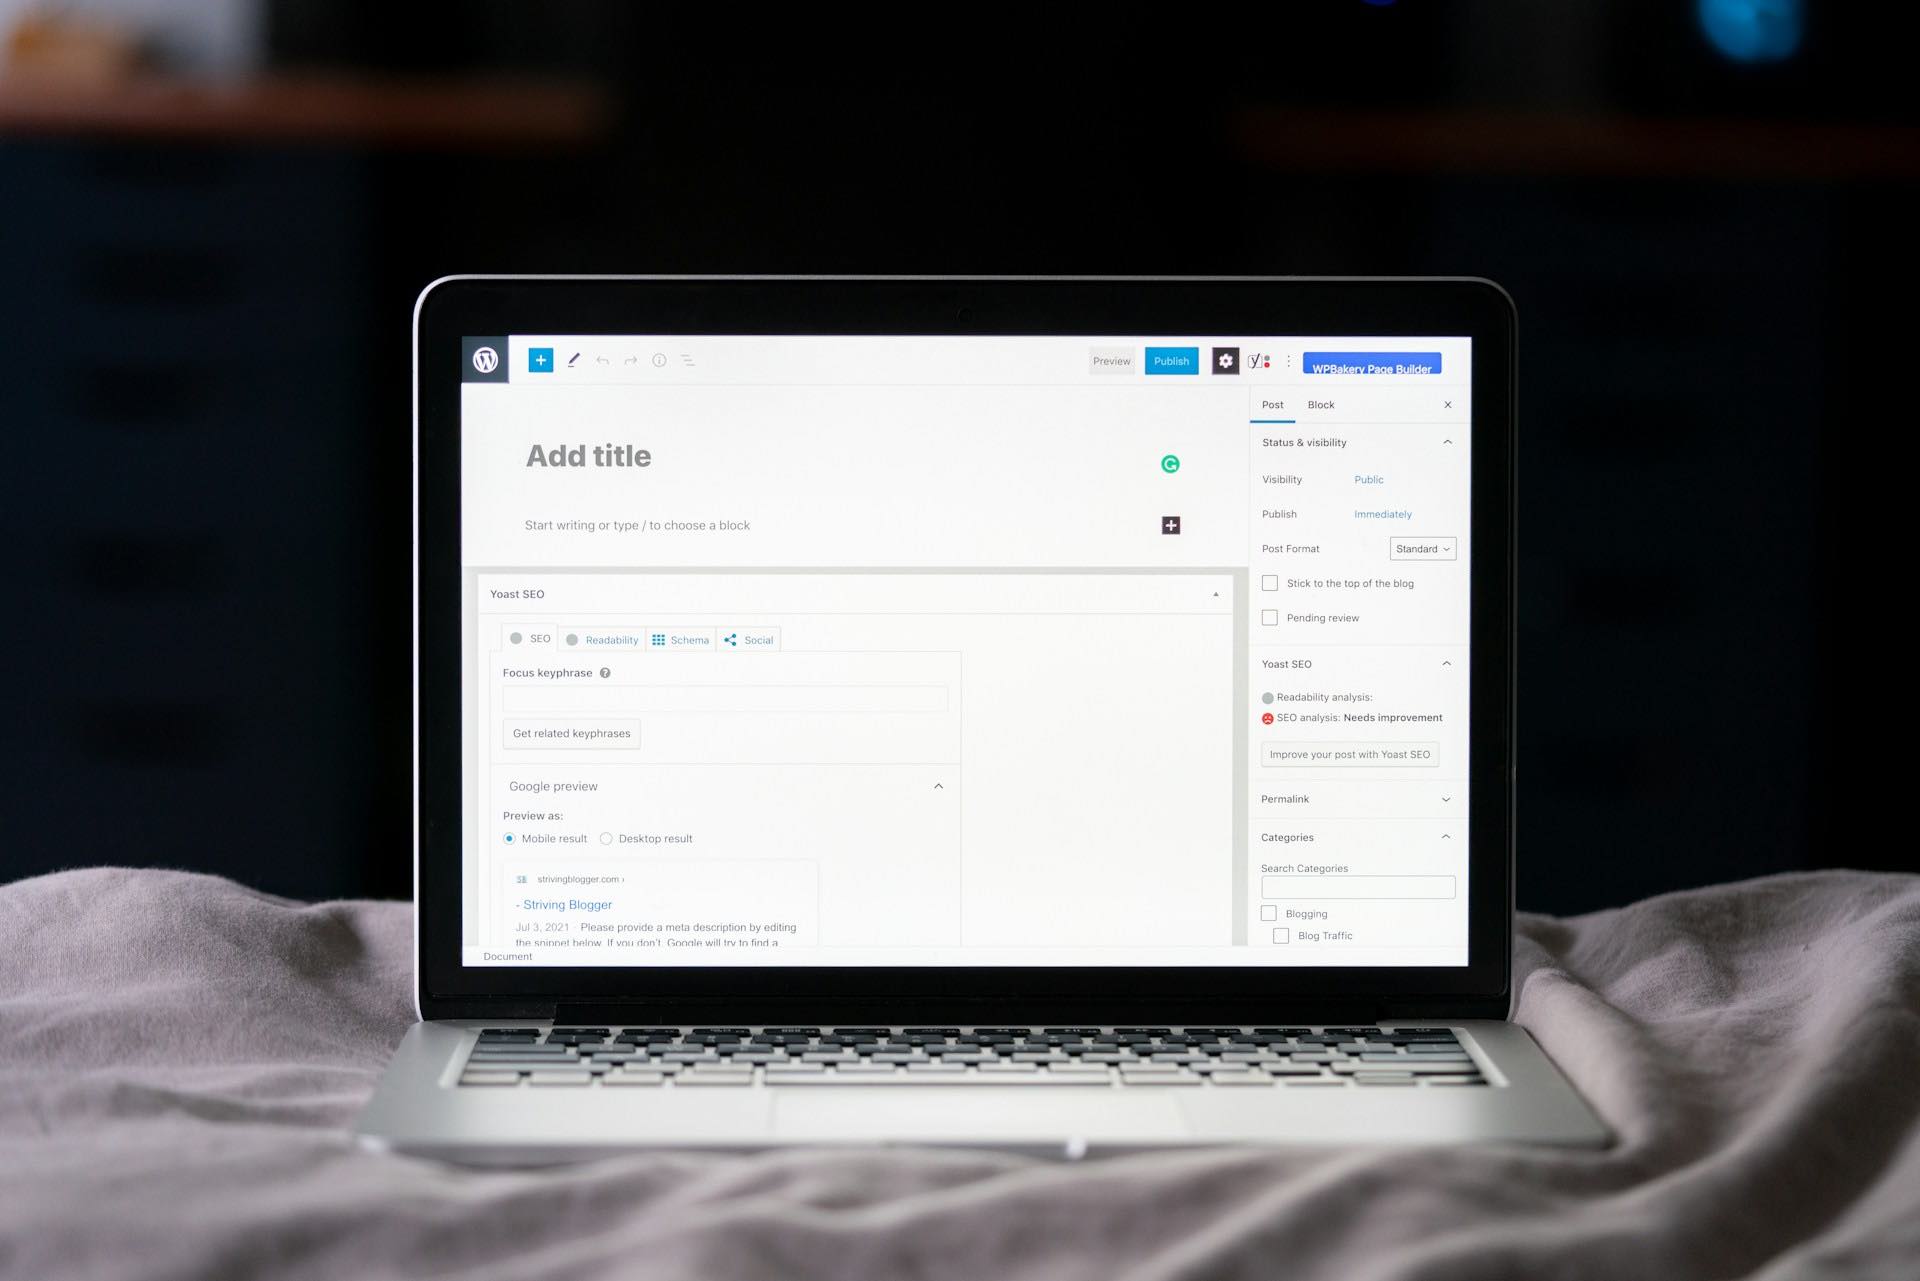Click the settings gear icon
Image resolution: width=1920 pixels, height=1281 pixels.
1224,360
